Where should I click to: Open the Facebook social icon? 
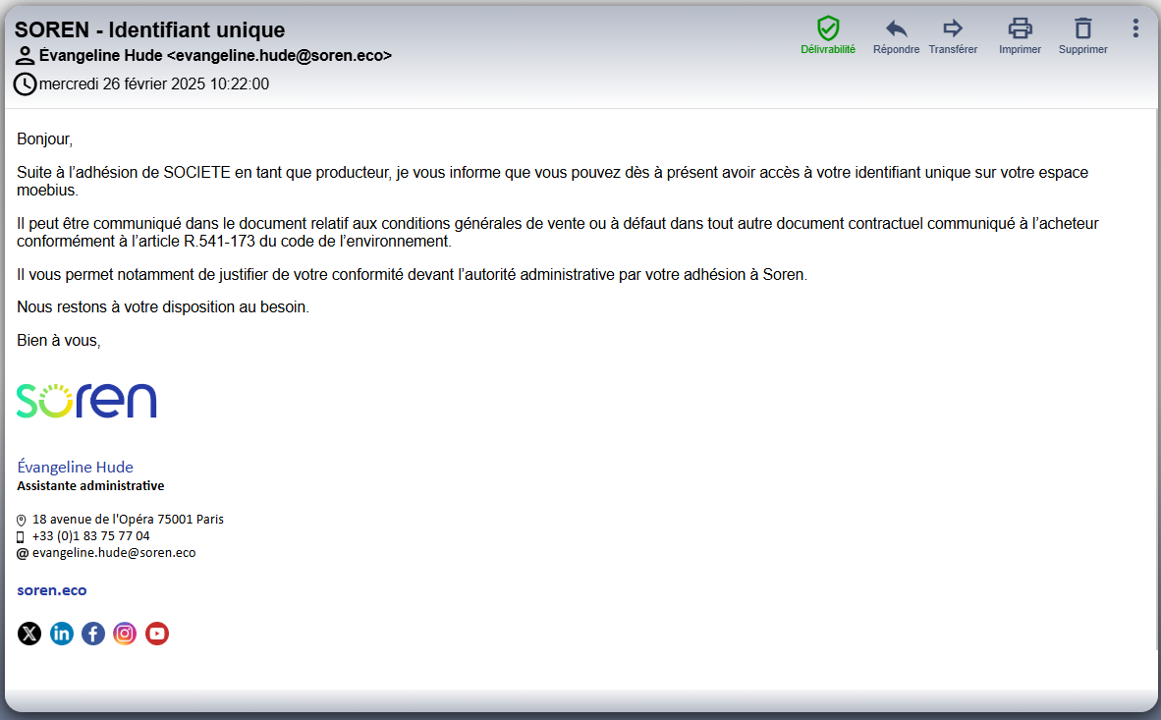pos(93,633)
